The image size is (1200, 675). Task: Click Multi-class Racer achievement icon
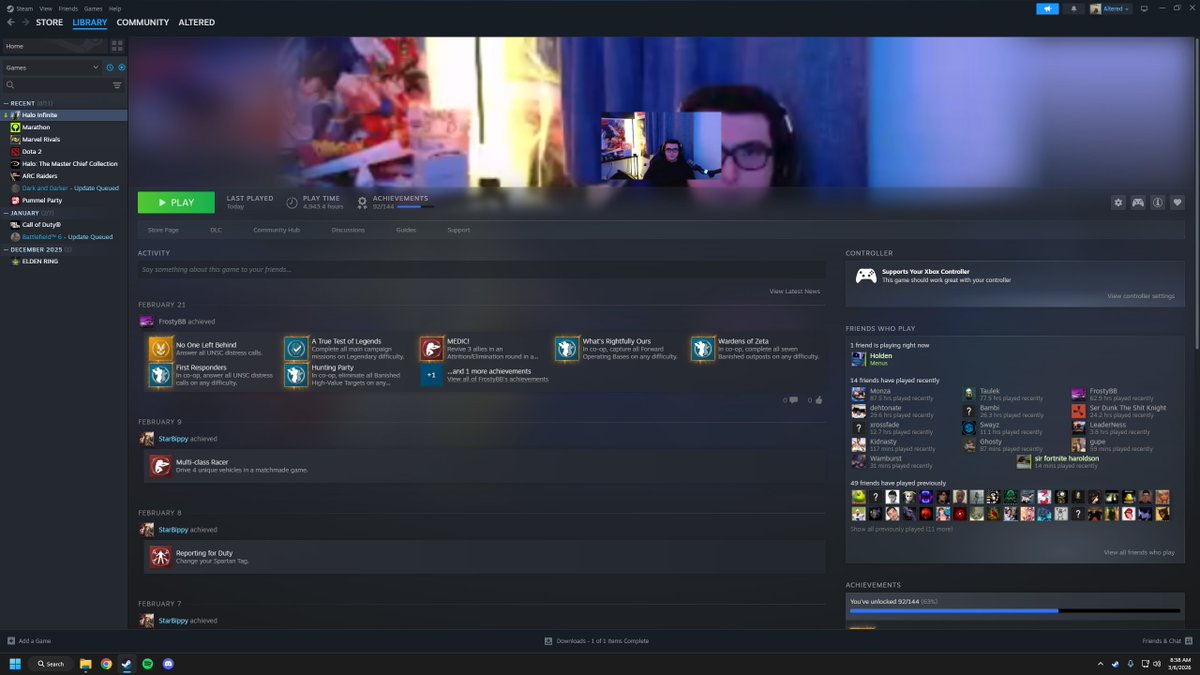tap(160, 466)
